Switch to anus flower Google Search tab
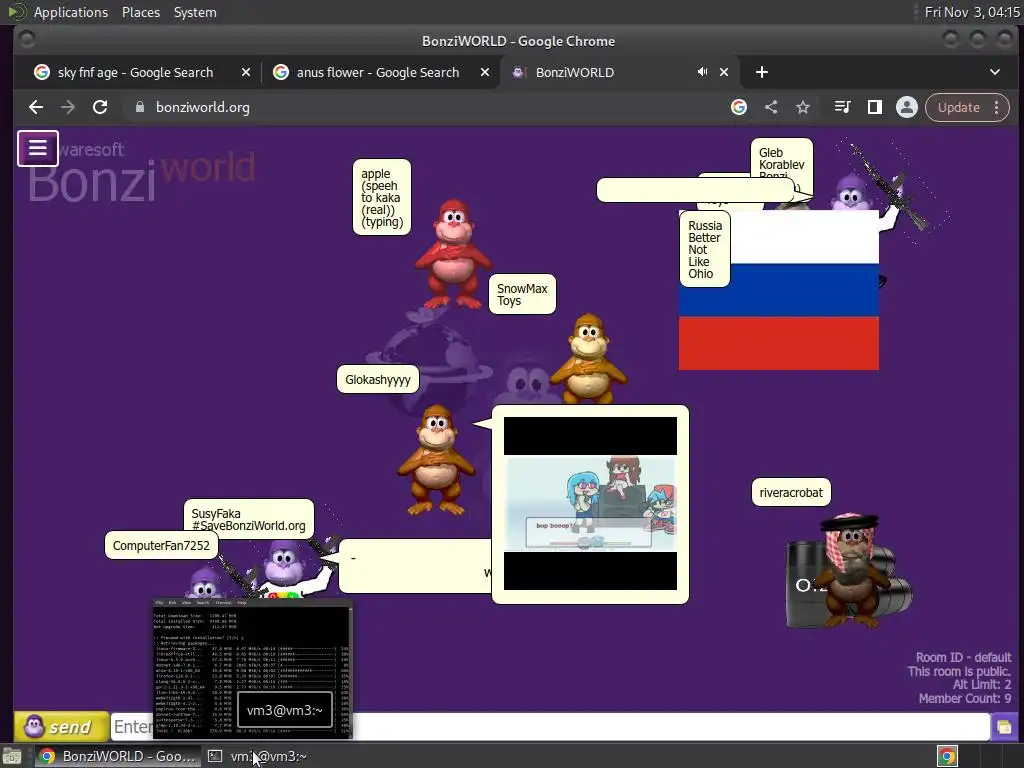Viewport: 1024px width, 768px height. (378, 72)
